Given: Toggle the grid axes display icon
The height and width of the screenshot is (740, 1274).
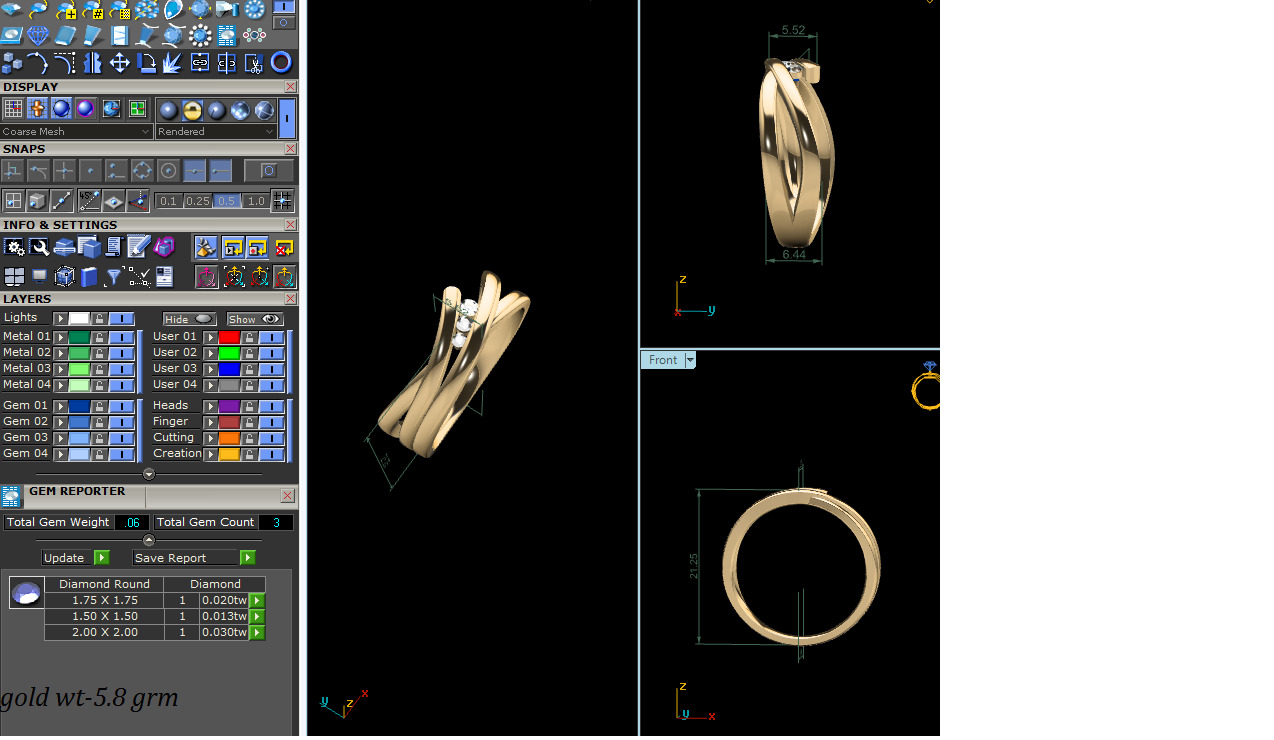Looking at the screenshot, I should 13,109.
